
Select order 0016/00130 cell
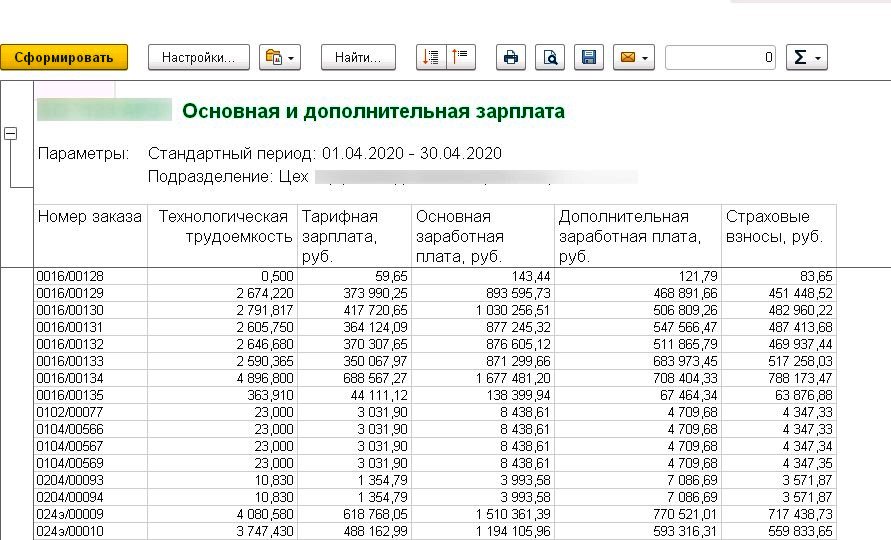(91, 310)
